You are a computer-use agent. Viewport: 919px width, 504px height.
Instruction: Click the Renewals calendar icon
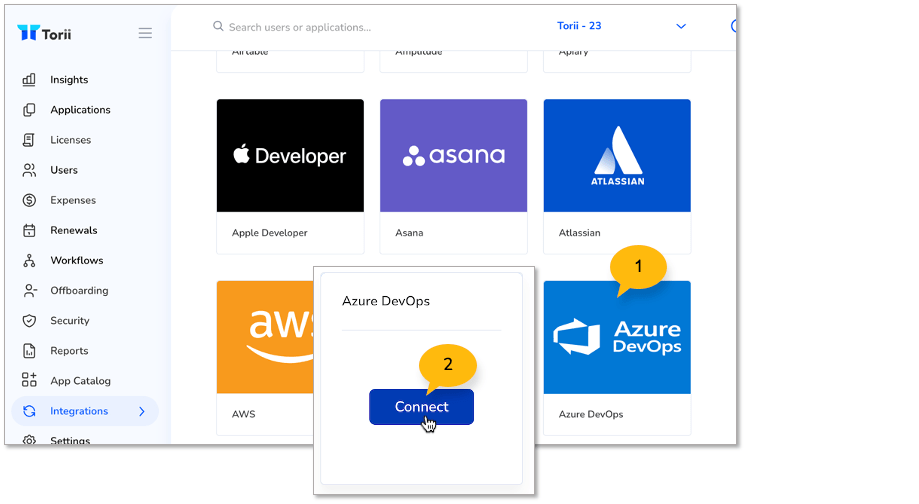29,230
